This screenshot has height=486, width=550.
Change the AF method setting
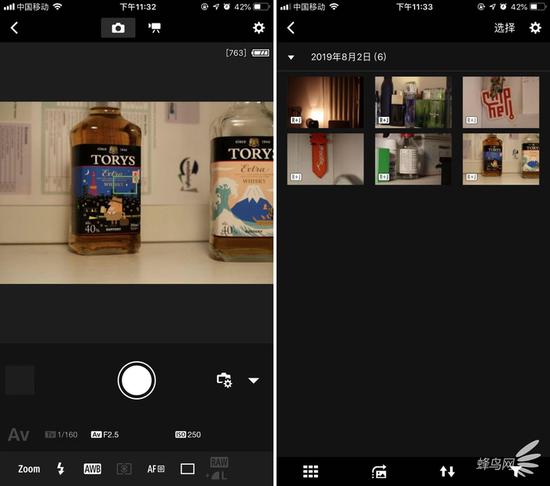point(156,469)
